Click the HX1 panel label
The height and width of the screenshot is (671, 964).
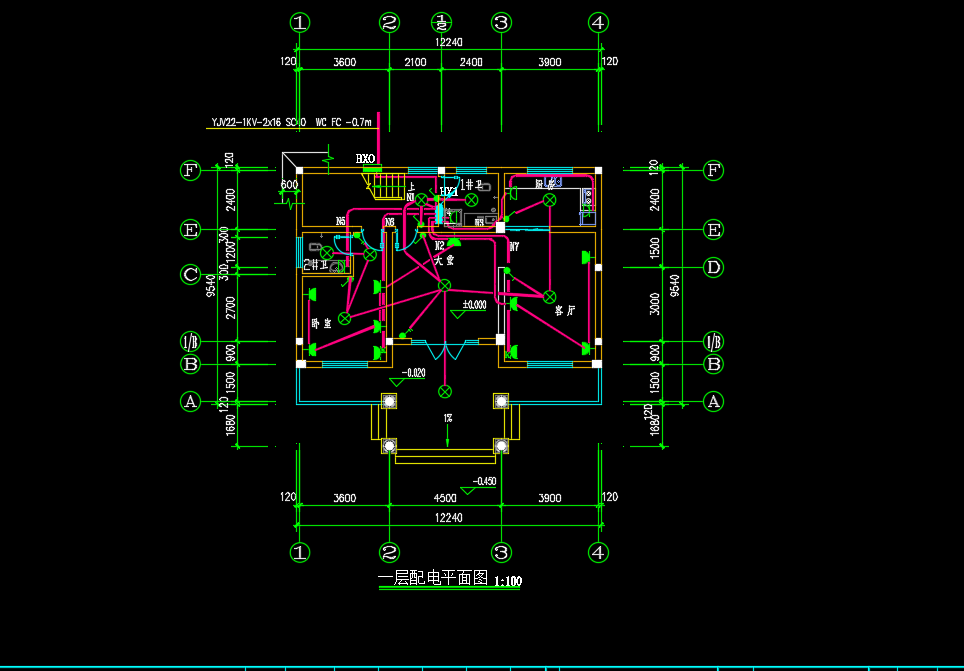(449, 191)
